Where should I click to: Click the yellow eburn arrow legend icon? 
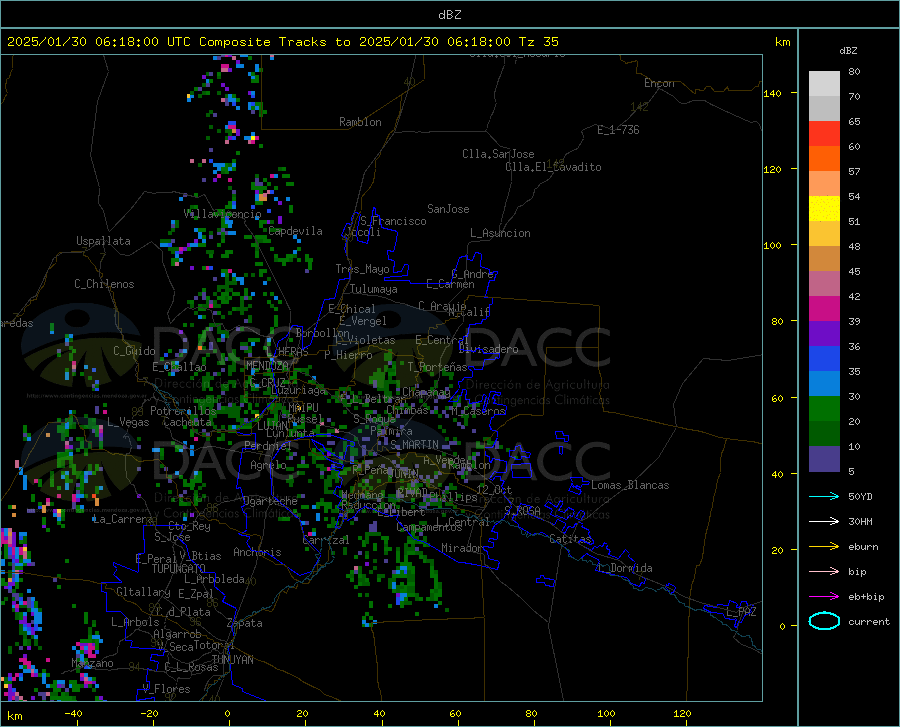[x=824, y=546]
